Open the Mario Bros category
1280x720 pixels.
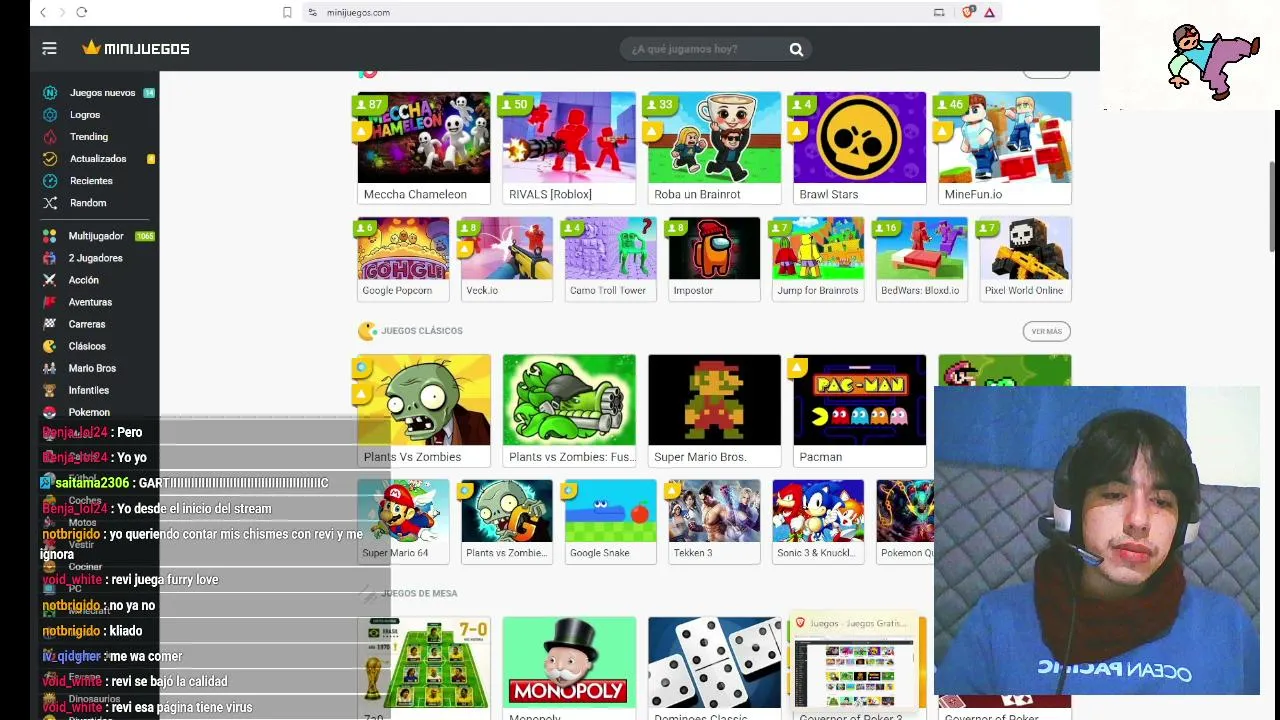point(91,368)
